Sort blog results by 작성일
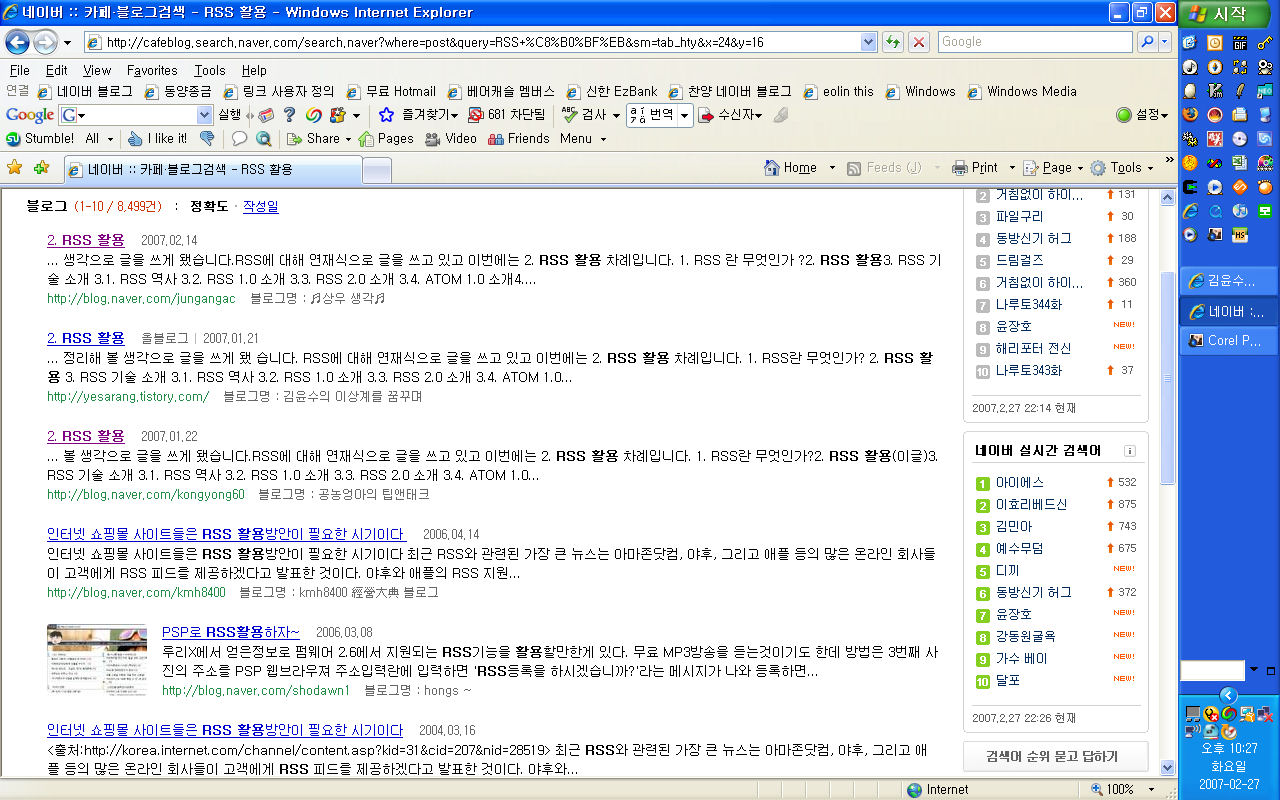Screen dimensions: 1280x800 (261, 206)
